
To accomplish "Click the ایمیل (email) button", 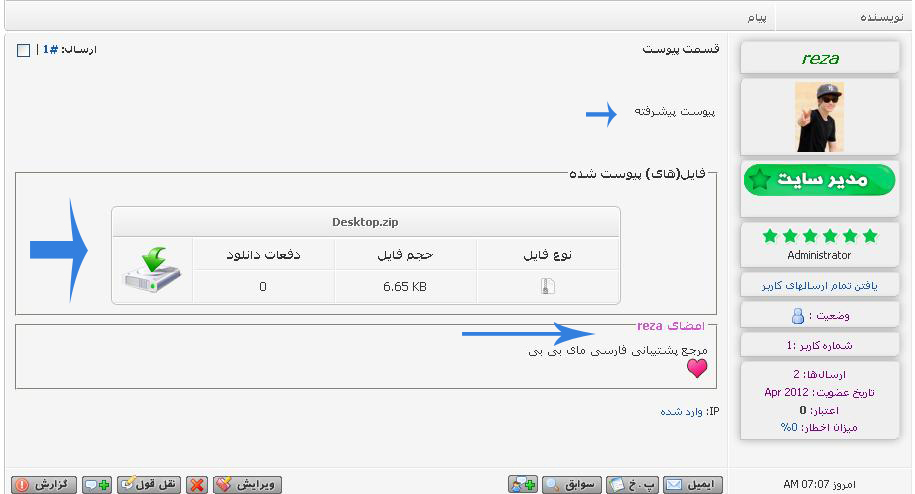I will click(693, 485).
